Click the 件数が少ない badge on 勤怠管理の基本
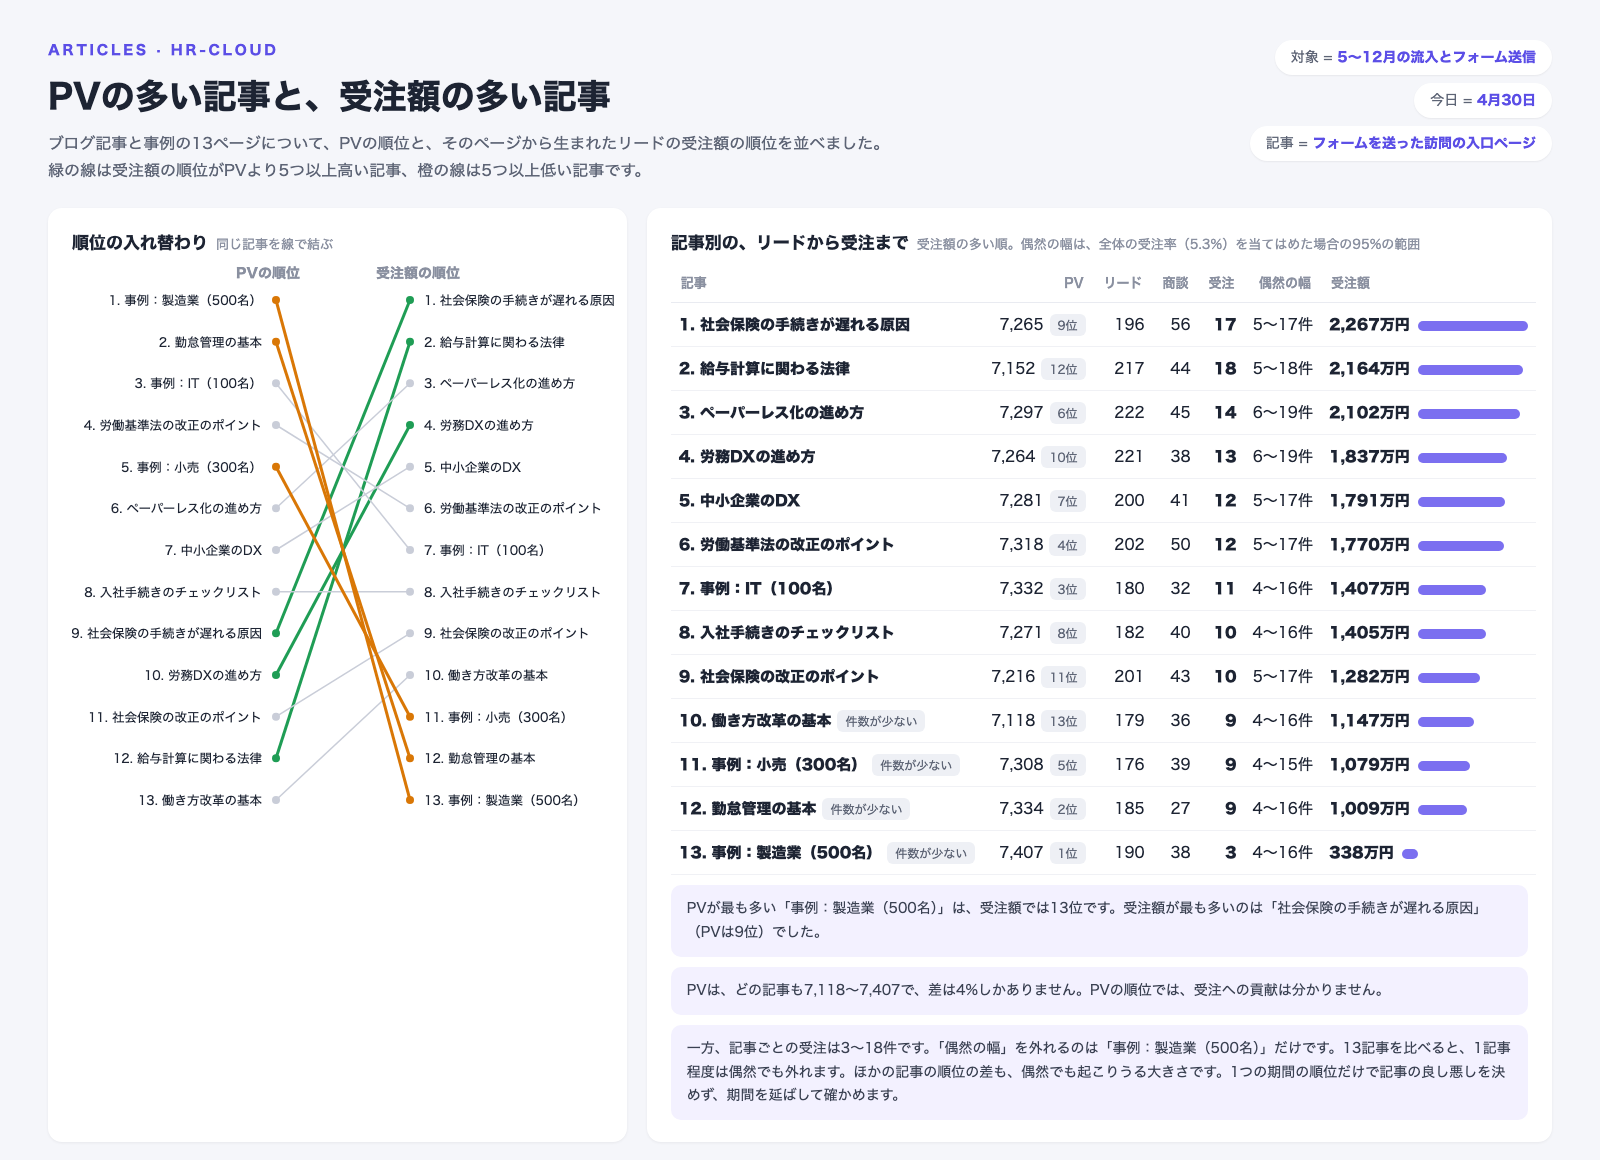1600x1160 pixels. point(866,809)
